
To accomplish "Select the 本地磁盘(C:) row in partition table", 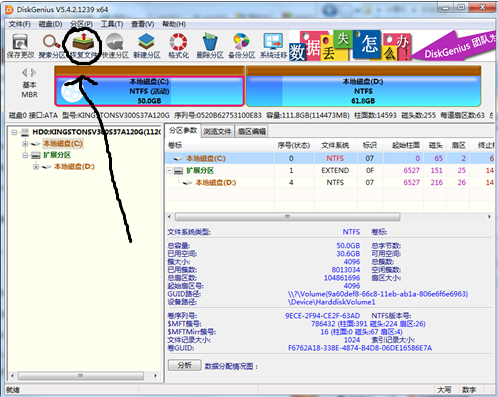I will [329, 158].
